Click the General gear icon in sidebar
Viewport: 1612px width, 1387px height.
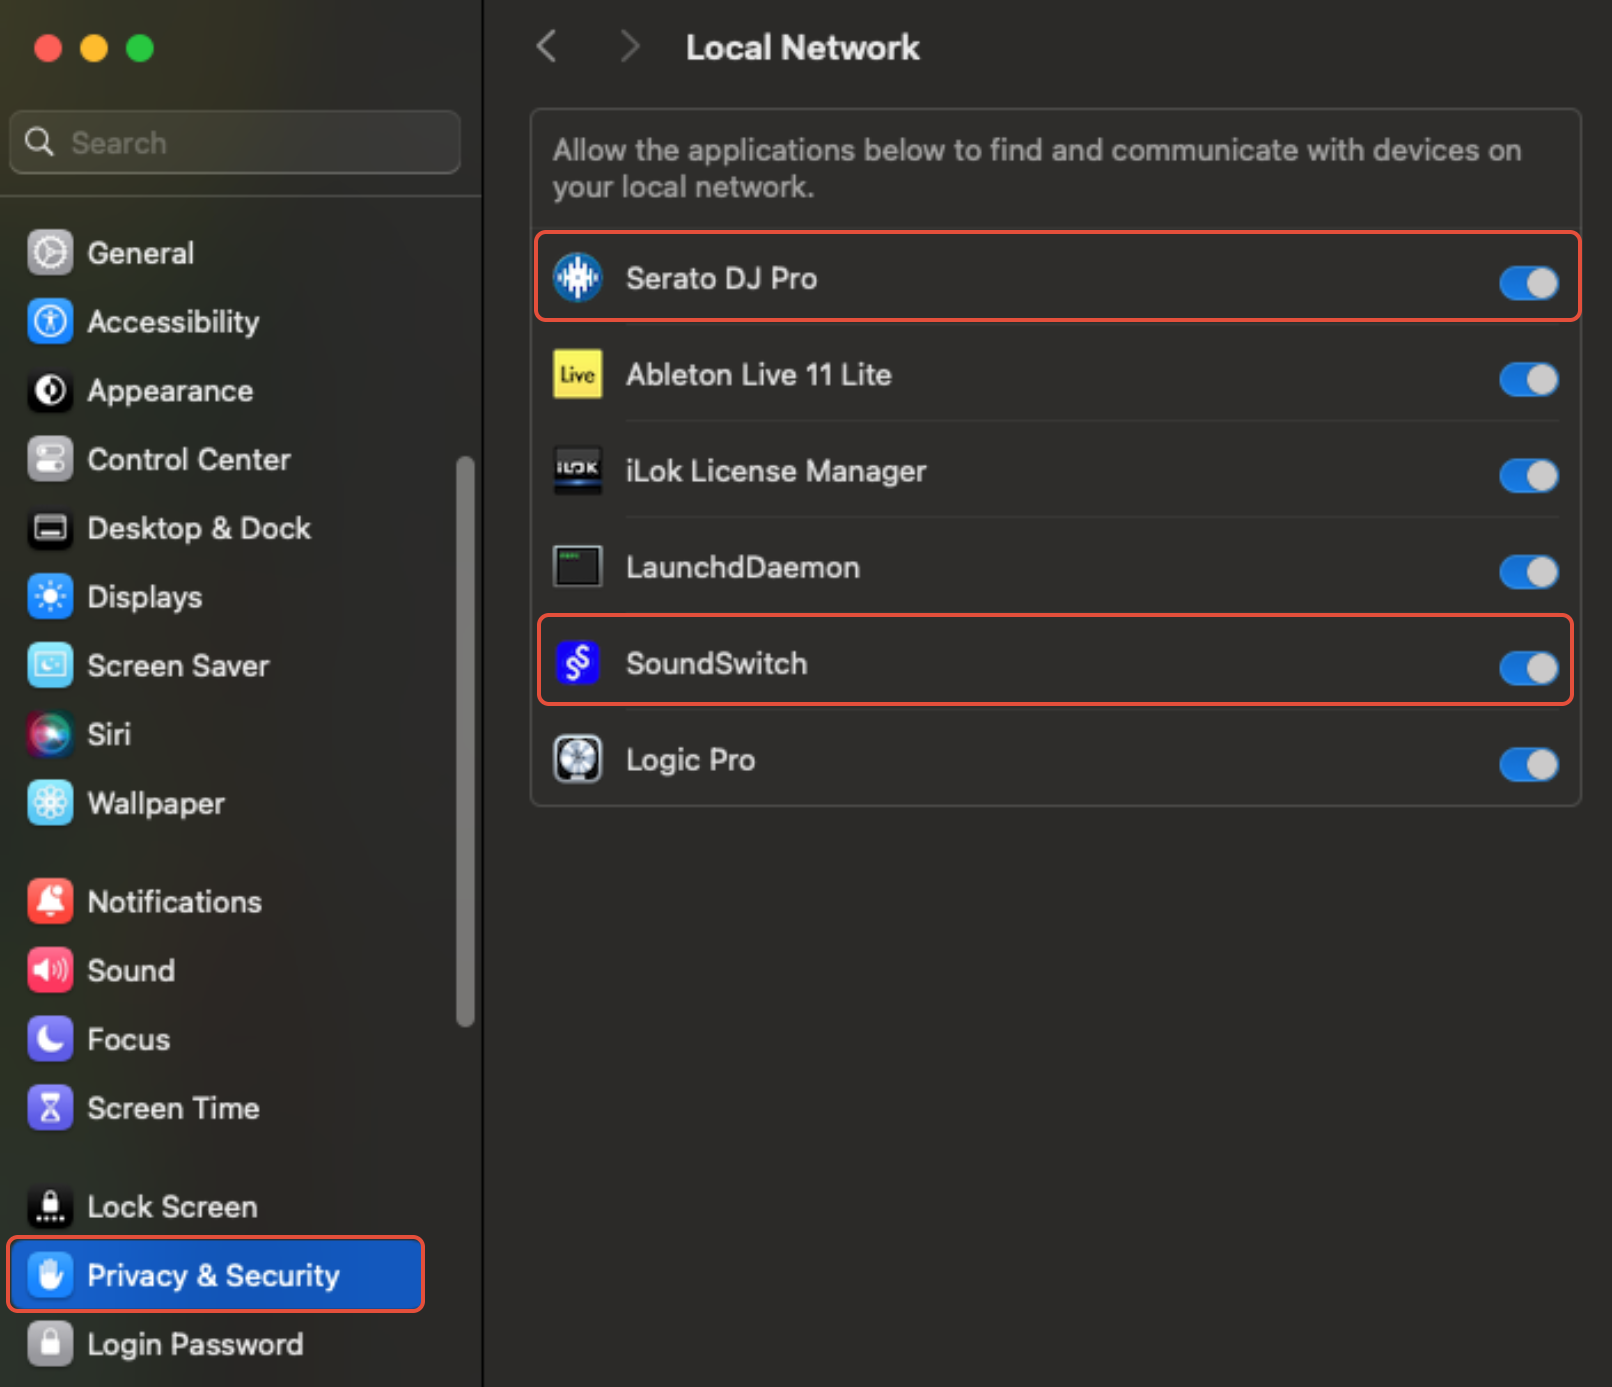click(x=50, y=253)
